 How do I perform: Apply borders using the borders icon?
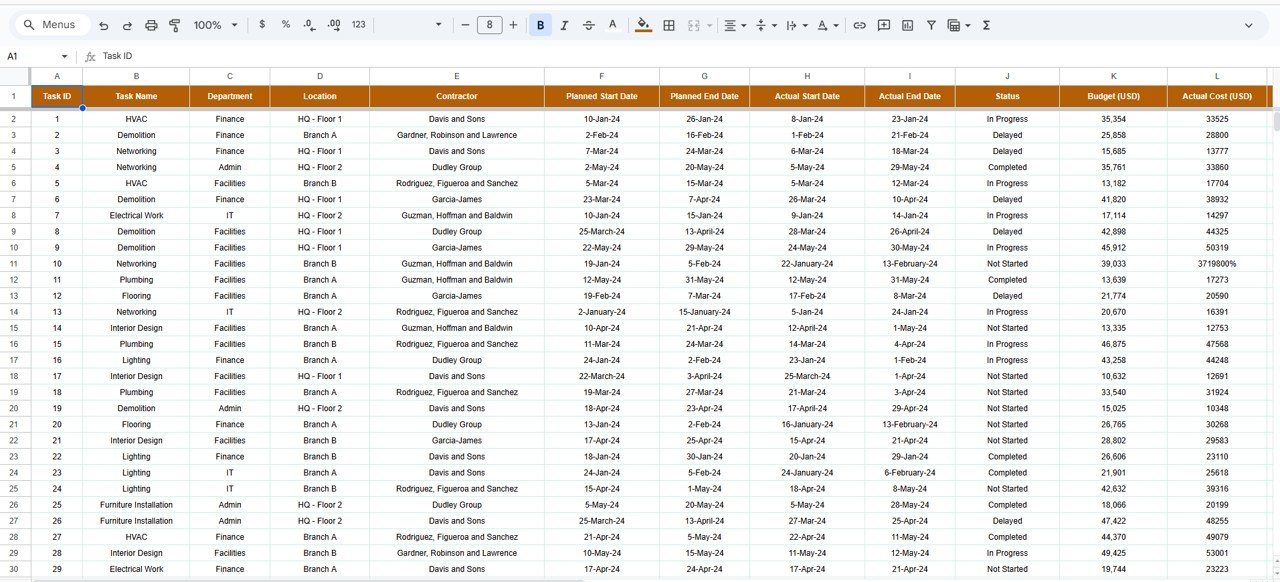point(668,25)
